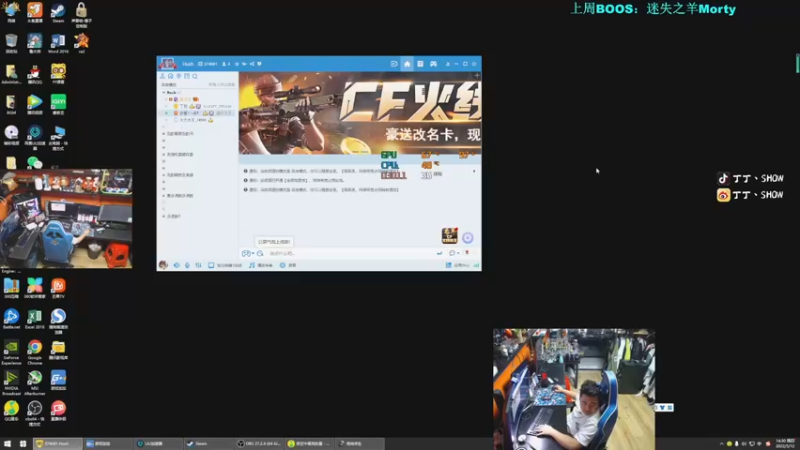Open the YY raccoon desktop shortcut

(58, 74)
